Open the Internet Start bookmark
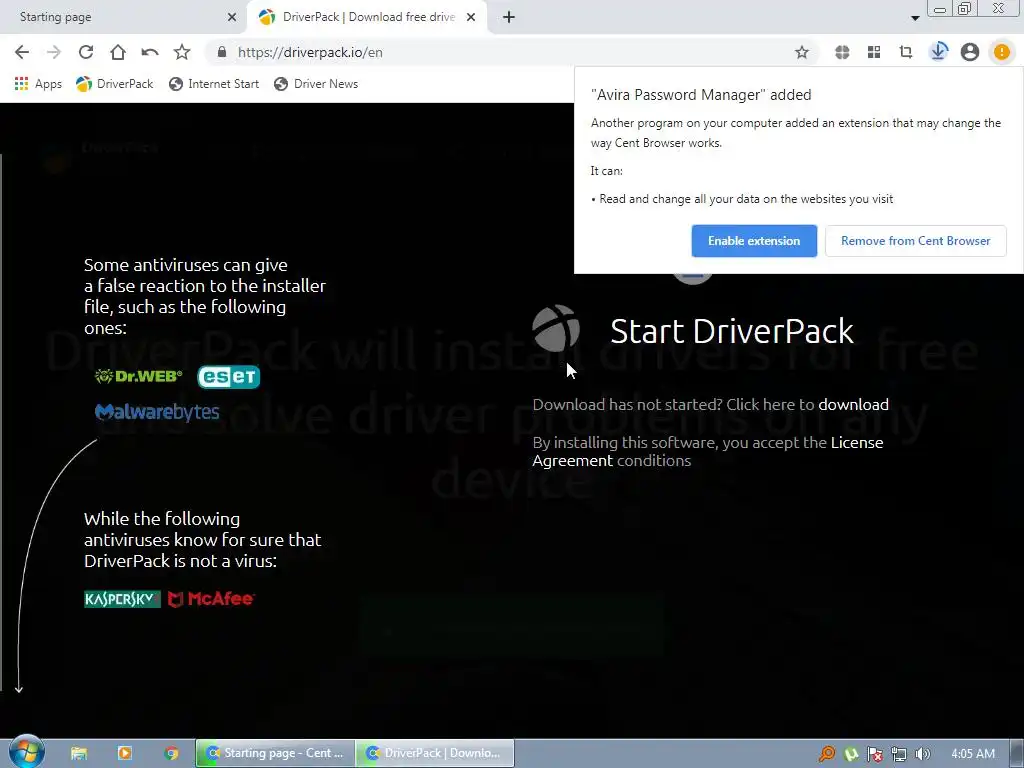The image size is (1024, 768). point(214,84)
